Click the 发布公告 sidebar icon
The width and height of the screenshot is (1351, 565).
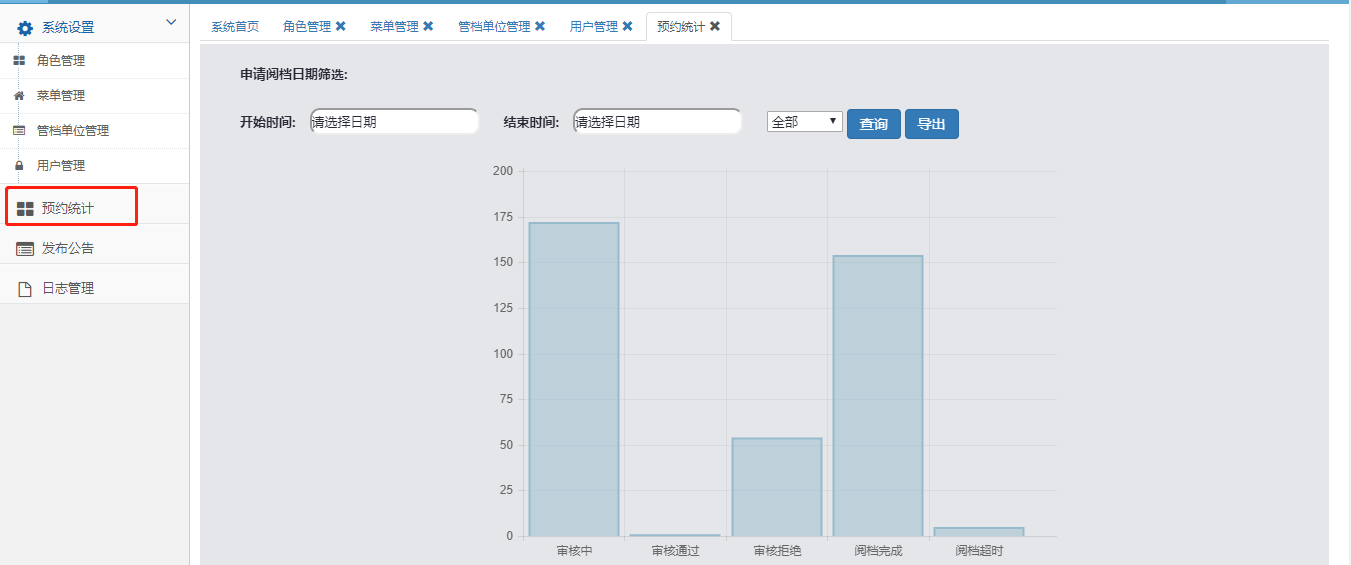click(25, 249)
